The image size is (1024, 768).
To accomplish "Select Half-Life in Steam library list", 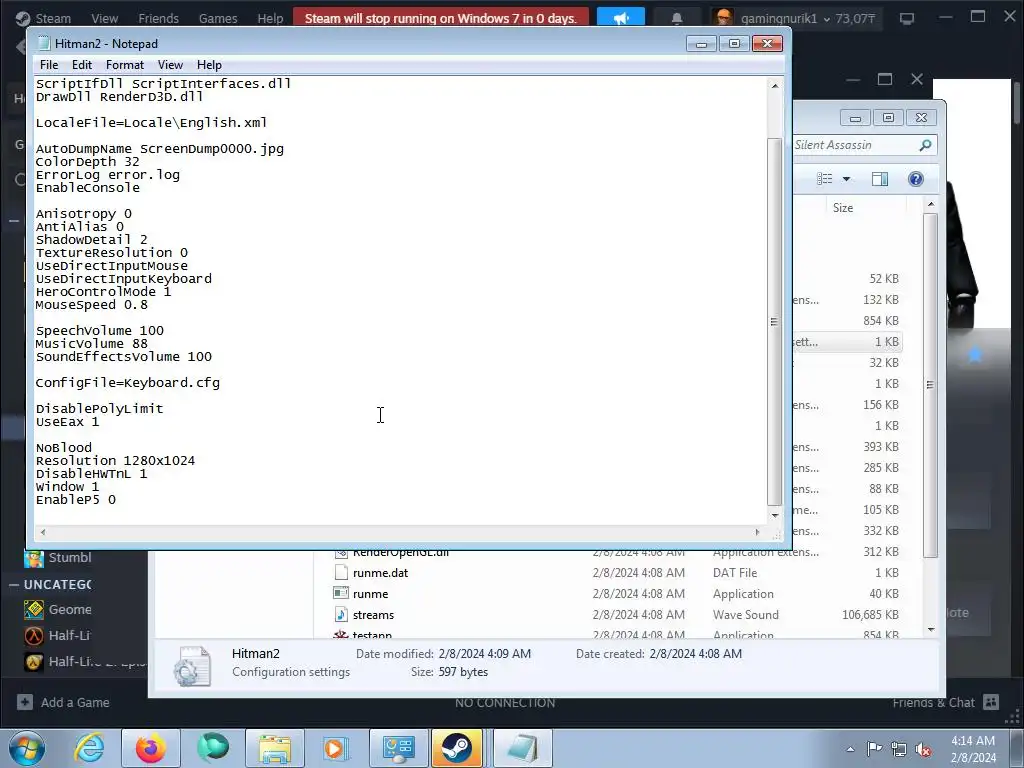I will pos(69,635).
